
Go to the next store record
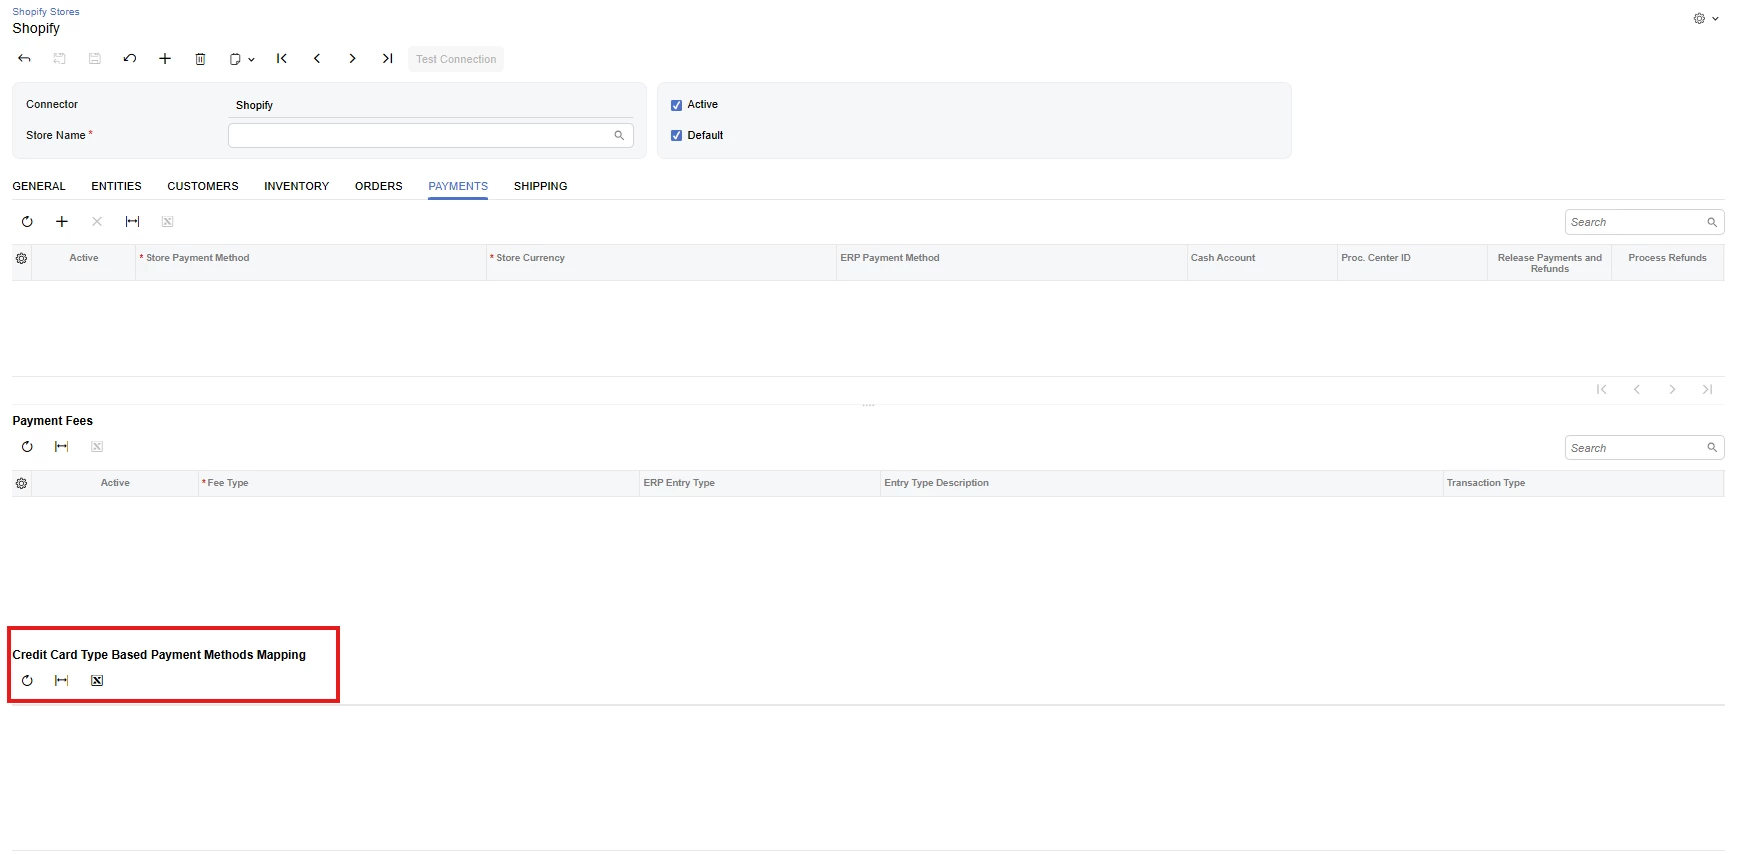coord(352,59)
